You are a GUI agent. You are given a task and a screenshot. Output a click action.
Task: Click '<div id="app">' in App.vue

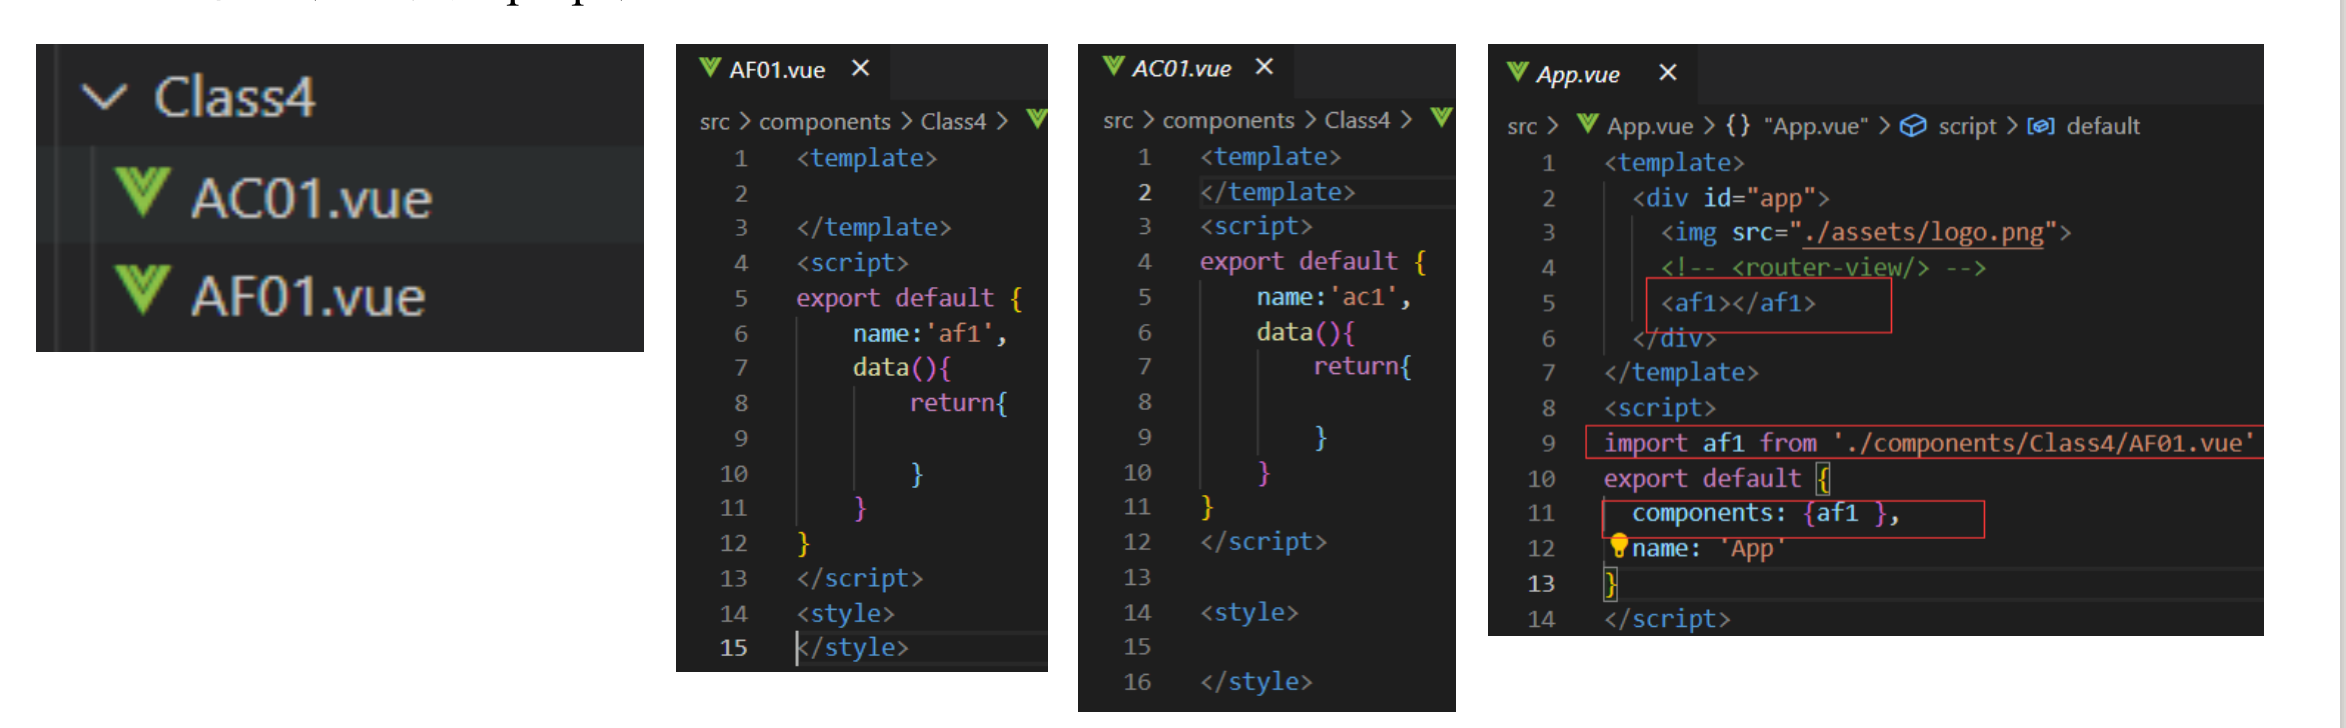pos(1731,198)
